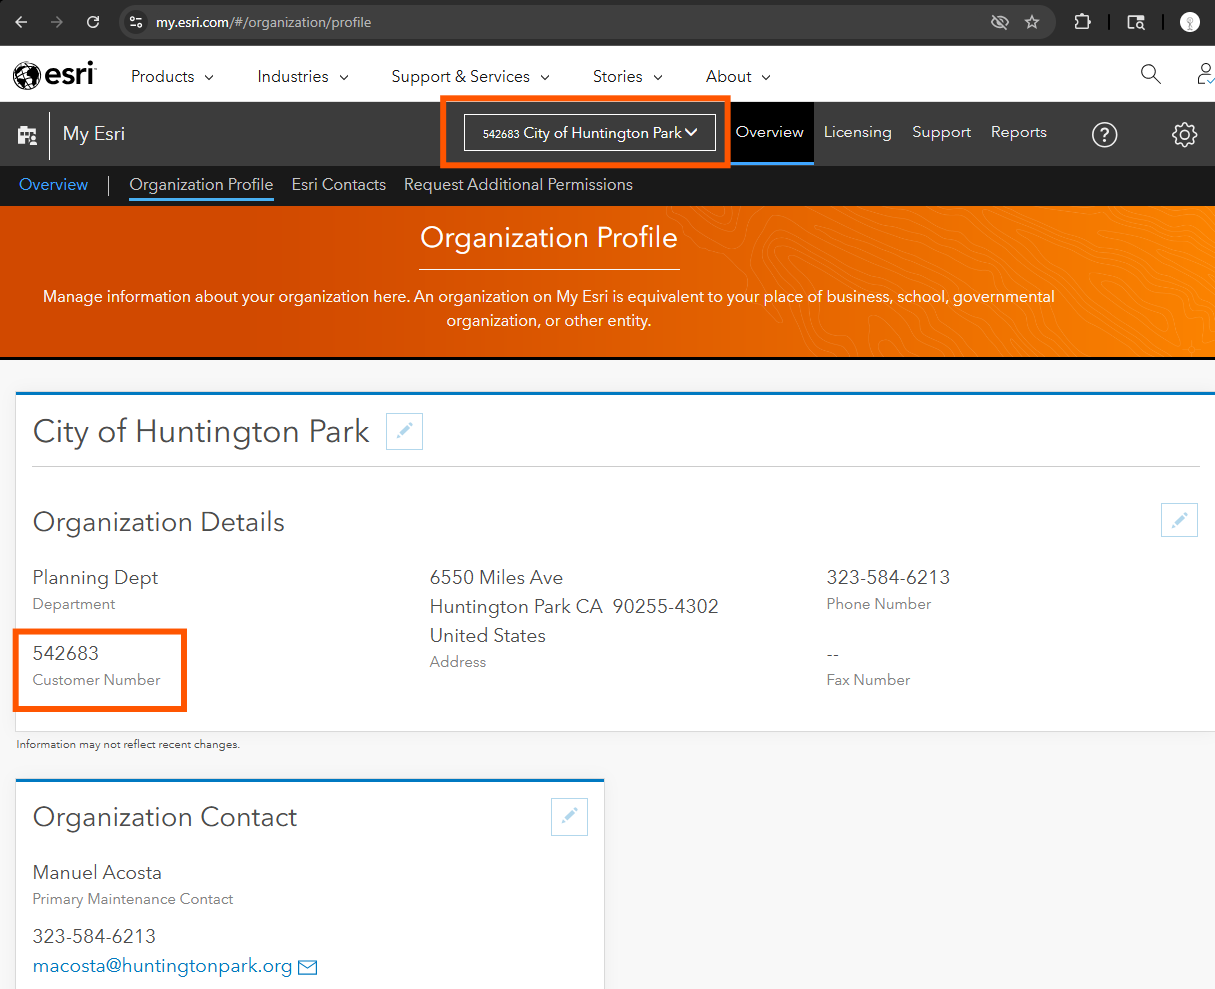Click 'Information may not reflect recent changes' note
The height and width of the screenshot is (989, 1215).
(x=128, y=744)
